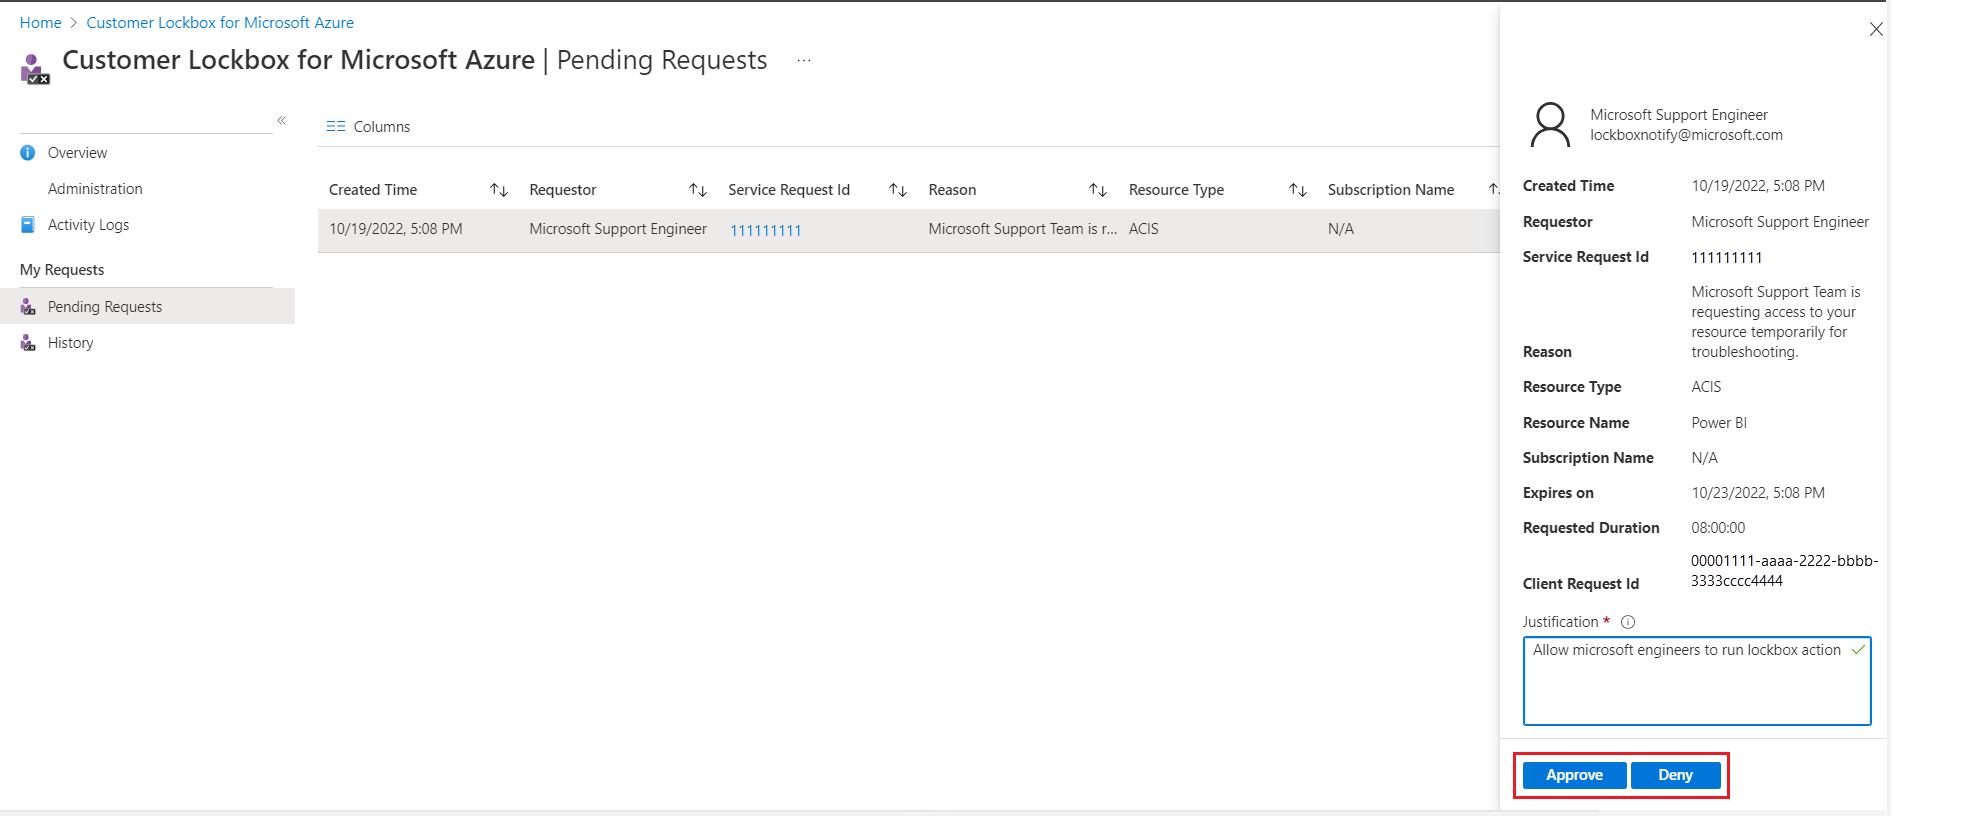Click the Service Request Id column header

coord(789,190)
